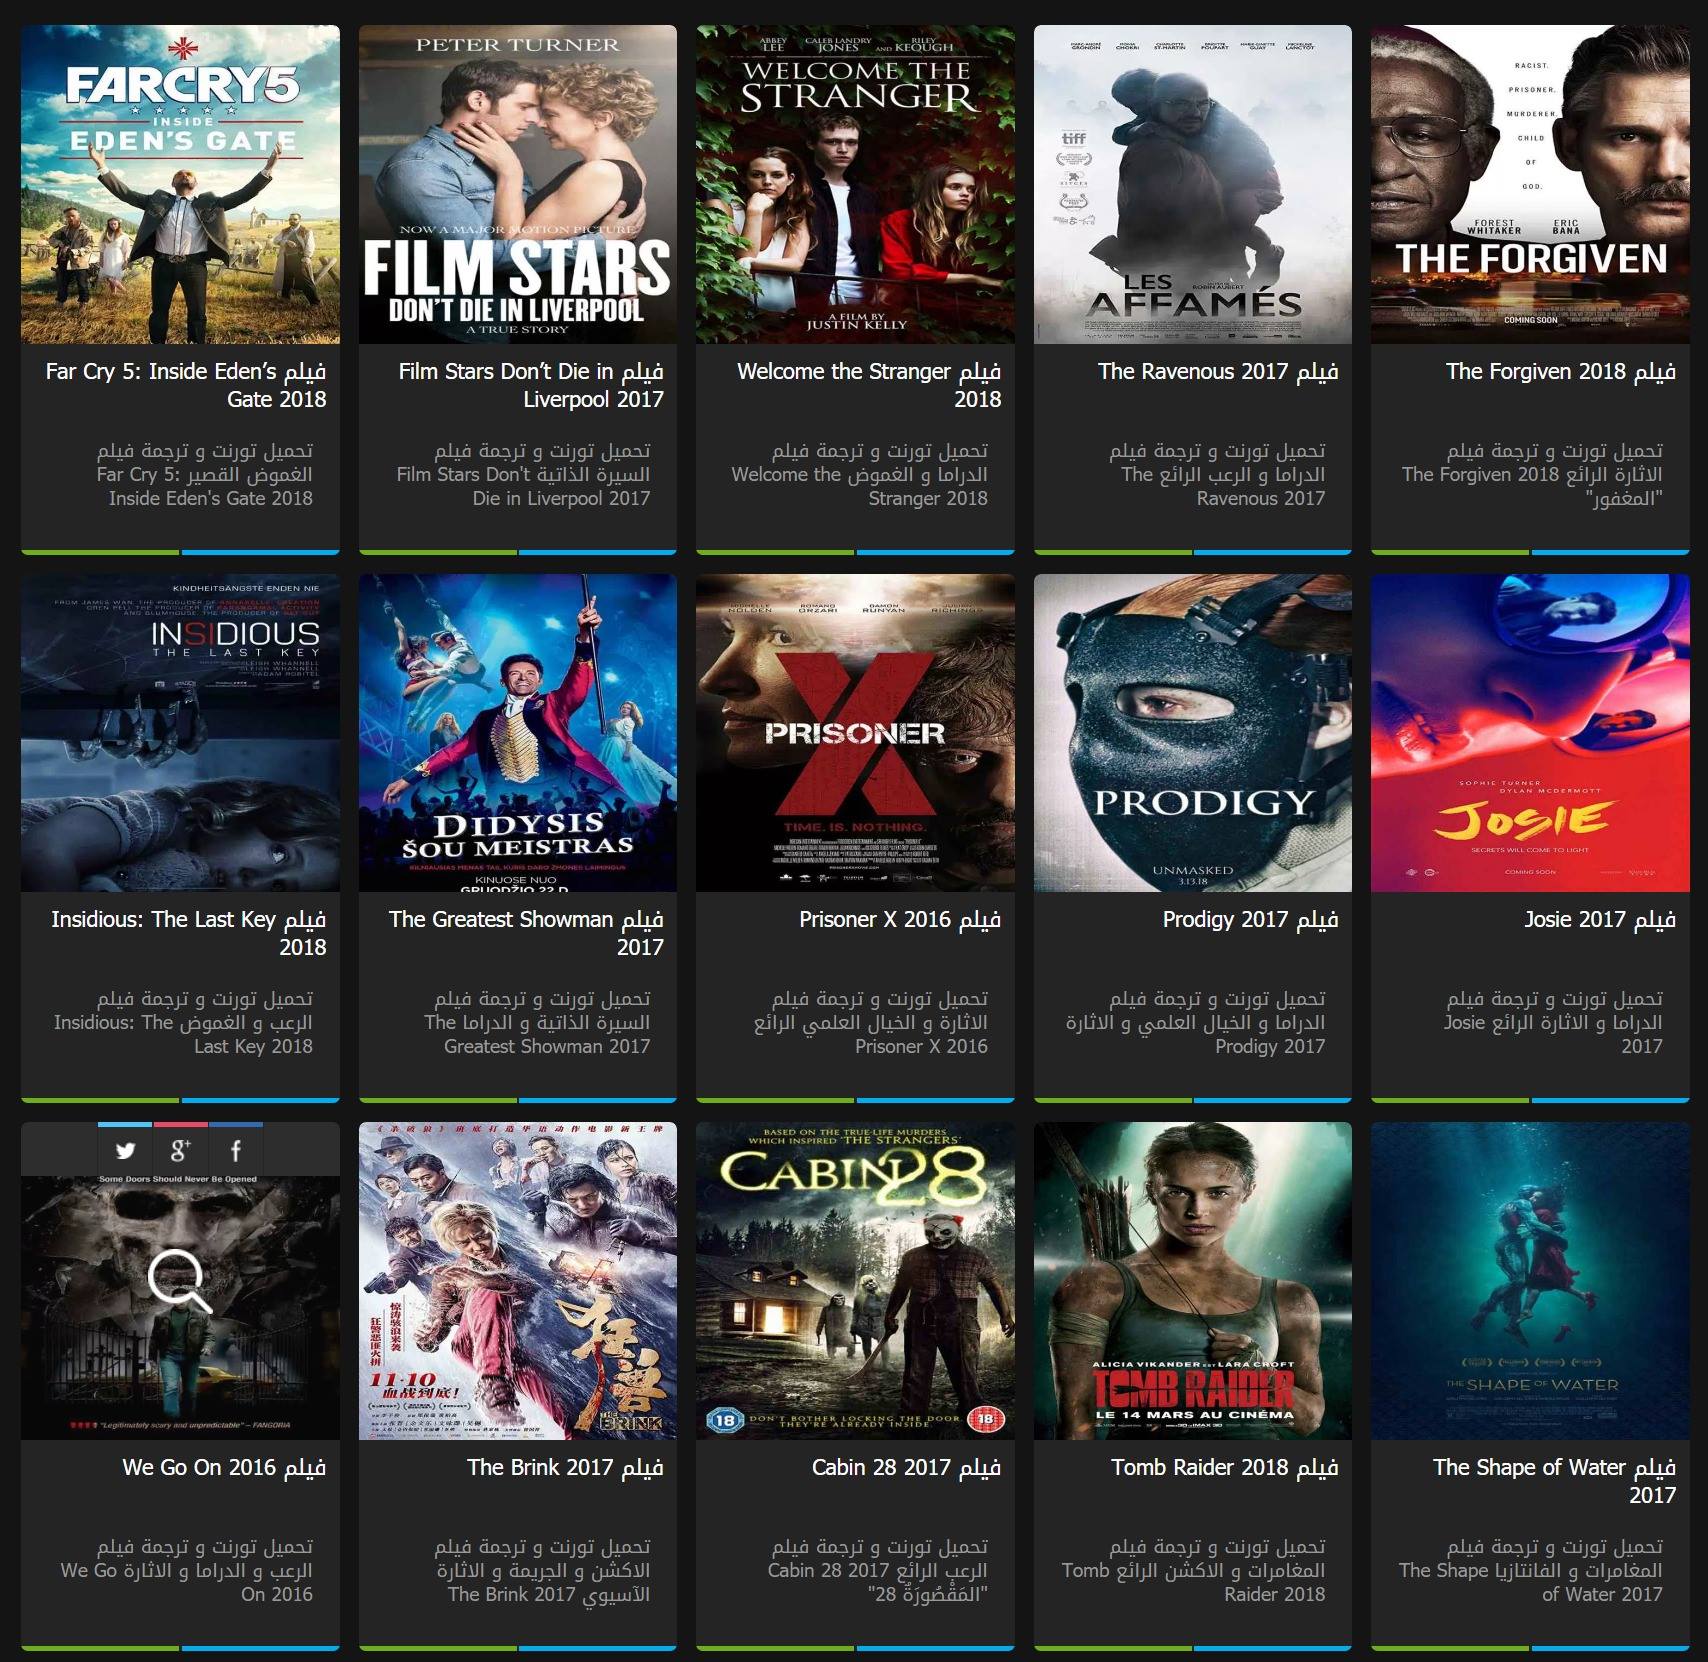Click the Tomb Raider 2018 title link
The height and width of the screenshot is (1662, 1708).
click(x=1225, y=1468)
